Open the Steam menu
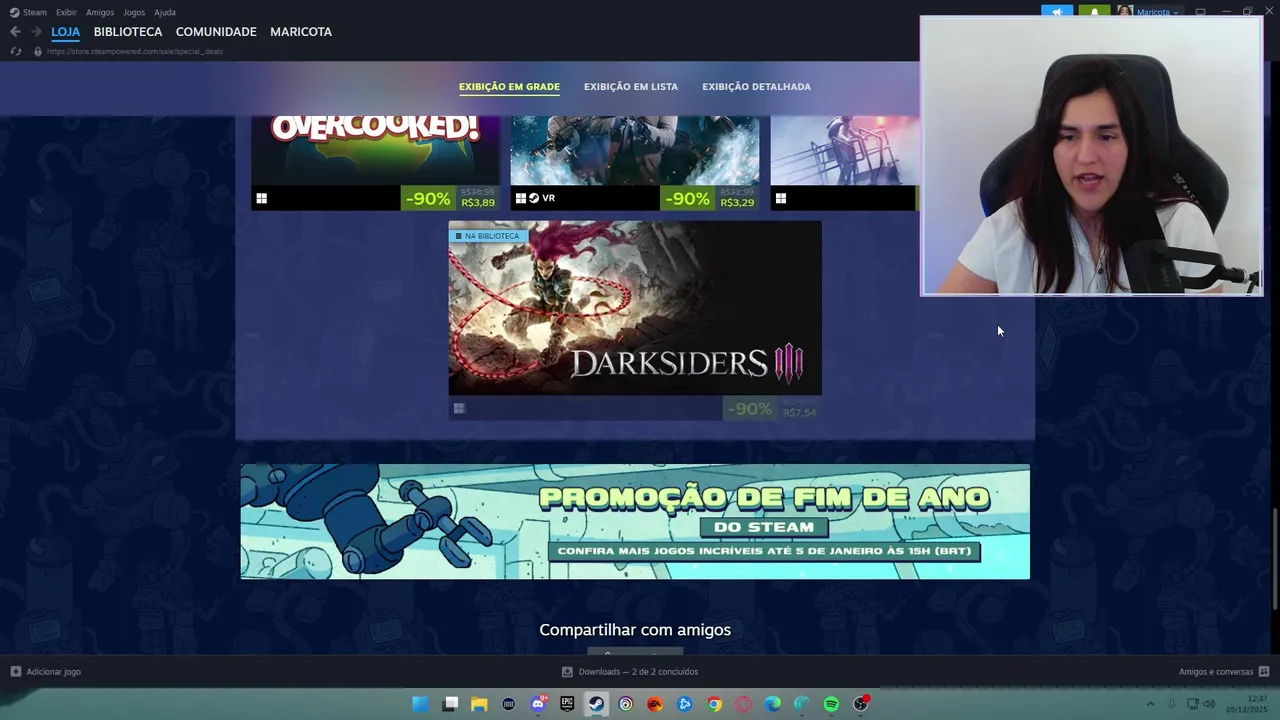Screen dimensions: 1280x720 pyautogui.click(x=29, y=12)
